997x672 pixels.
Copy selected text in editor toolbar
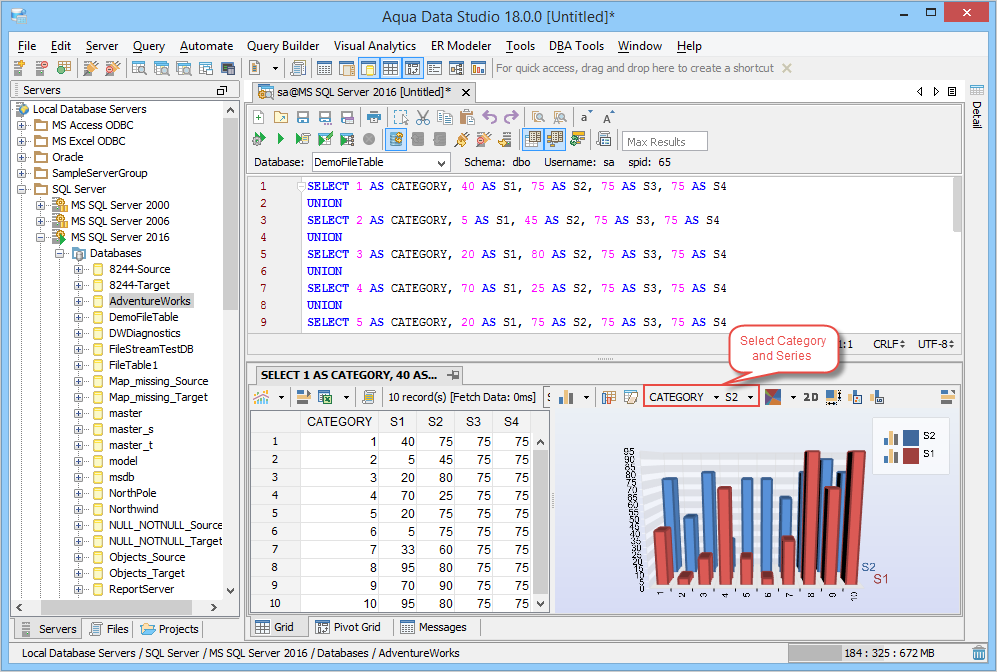444,117
